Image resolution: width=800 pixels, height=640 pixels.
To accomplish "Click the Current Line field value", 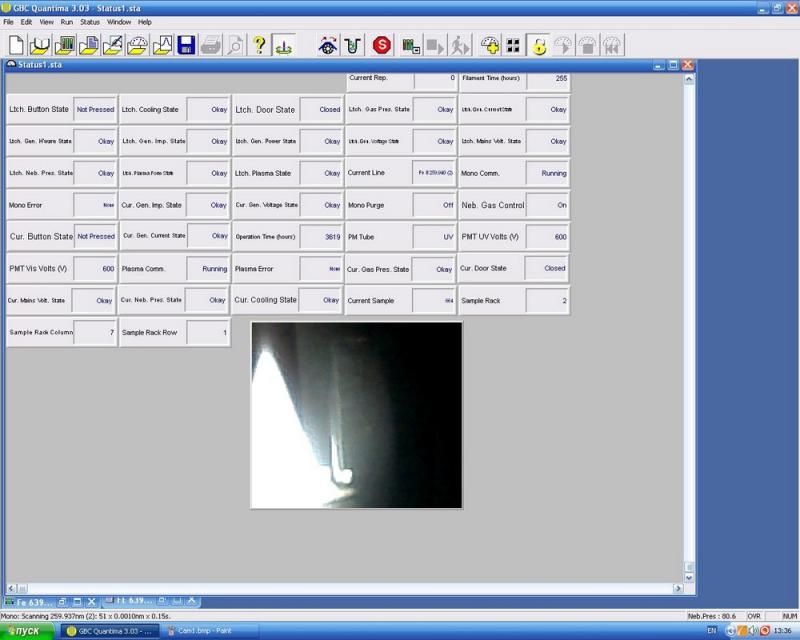I will click(x=434, y=174).
